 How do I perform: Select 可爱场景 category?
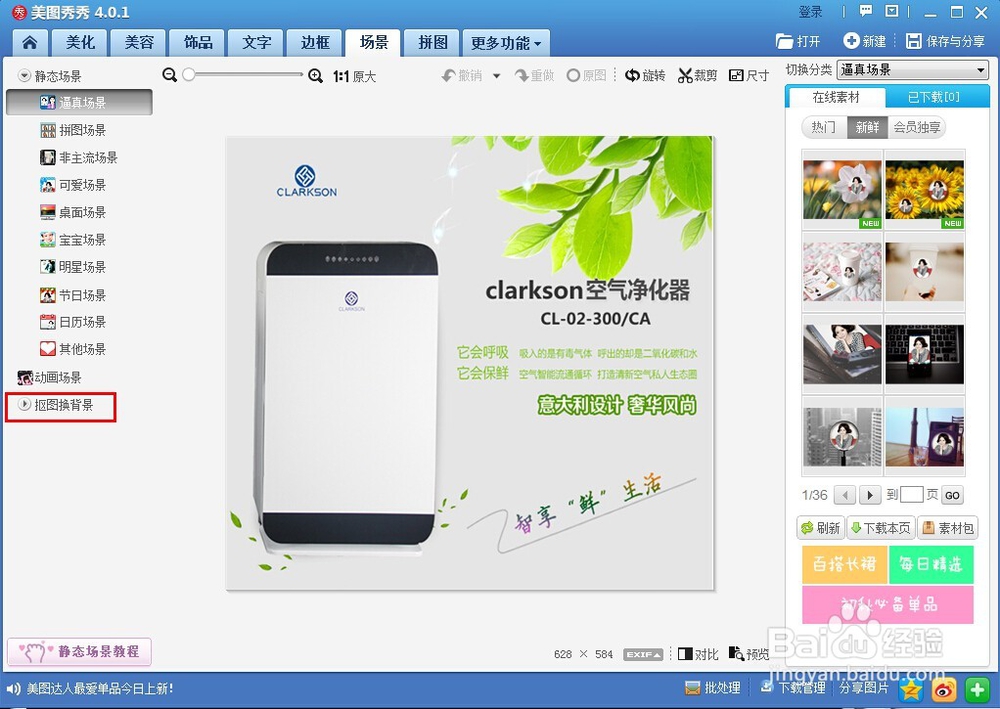(73, 185)
